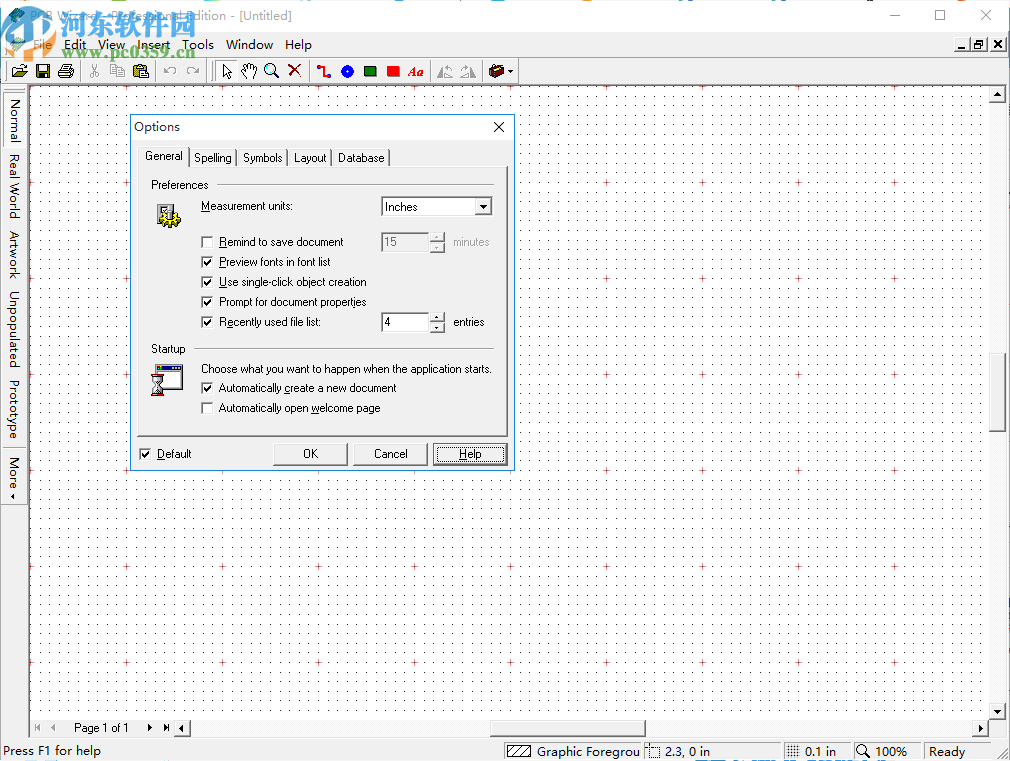
Task: Open the Window menu
Action: pos(249,44)
